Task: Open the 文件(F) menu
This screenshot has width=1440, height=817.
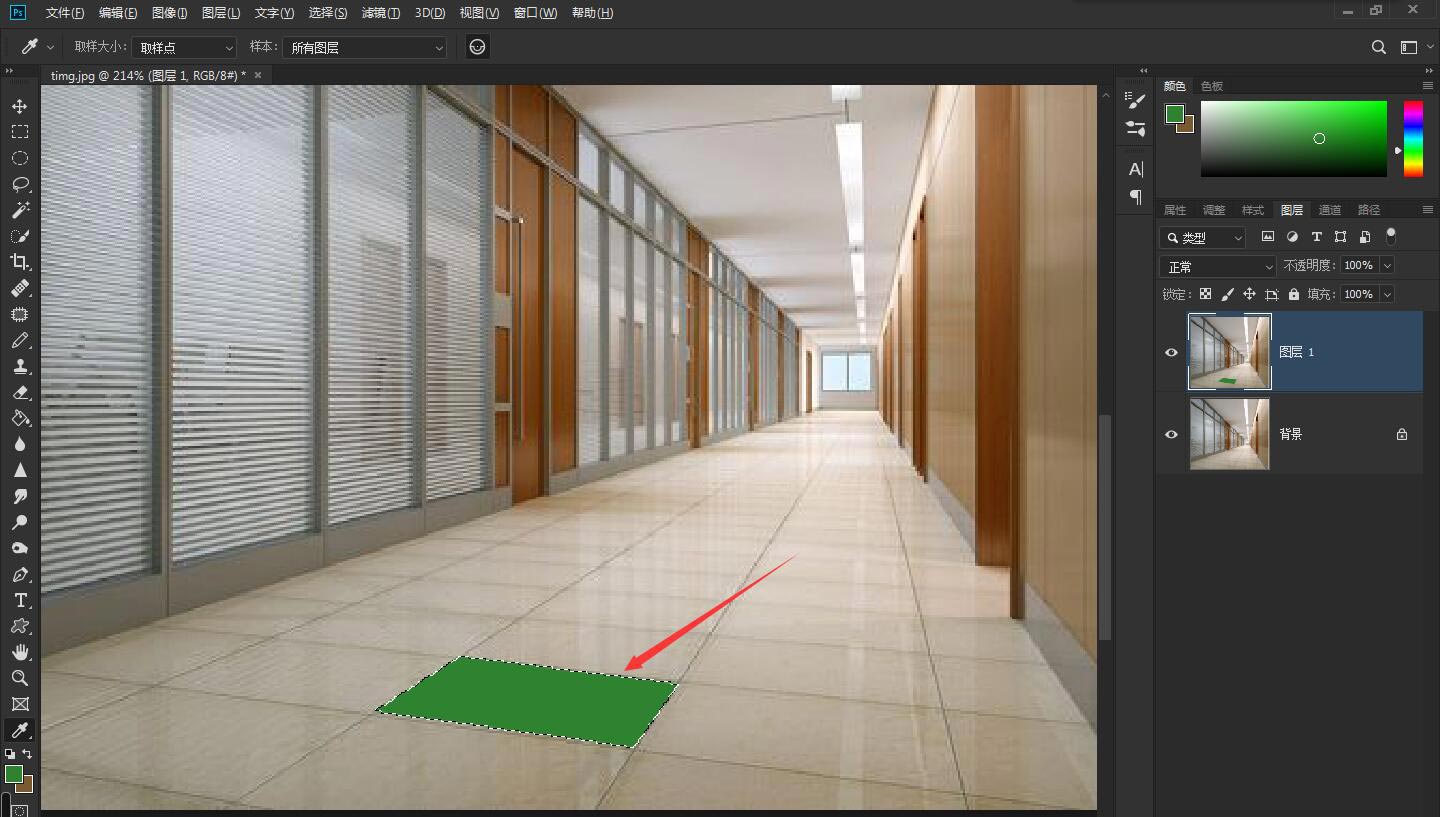Action: pyautogui.click(x=65, y=13)
